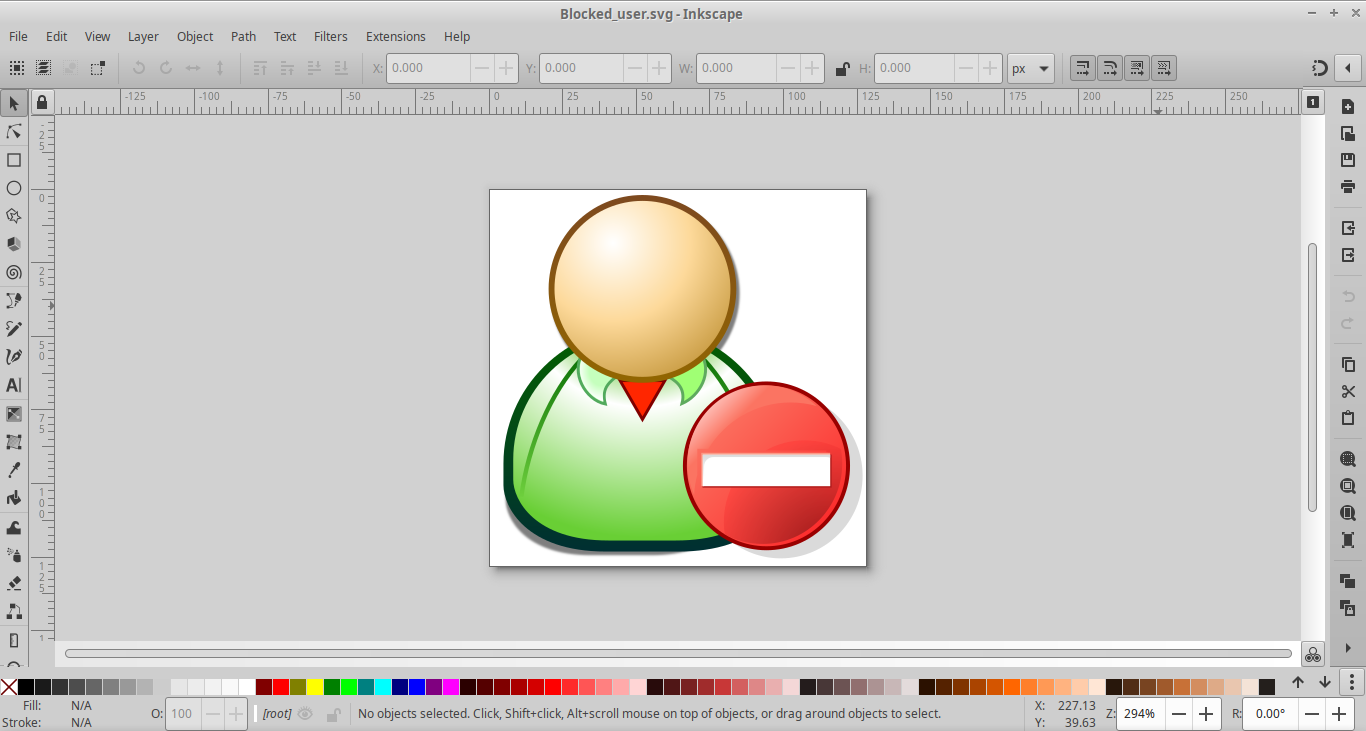
Task: Select the Star and polygon tool
Action: pos(14,216)
